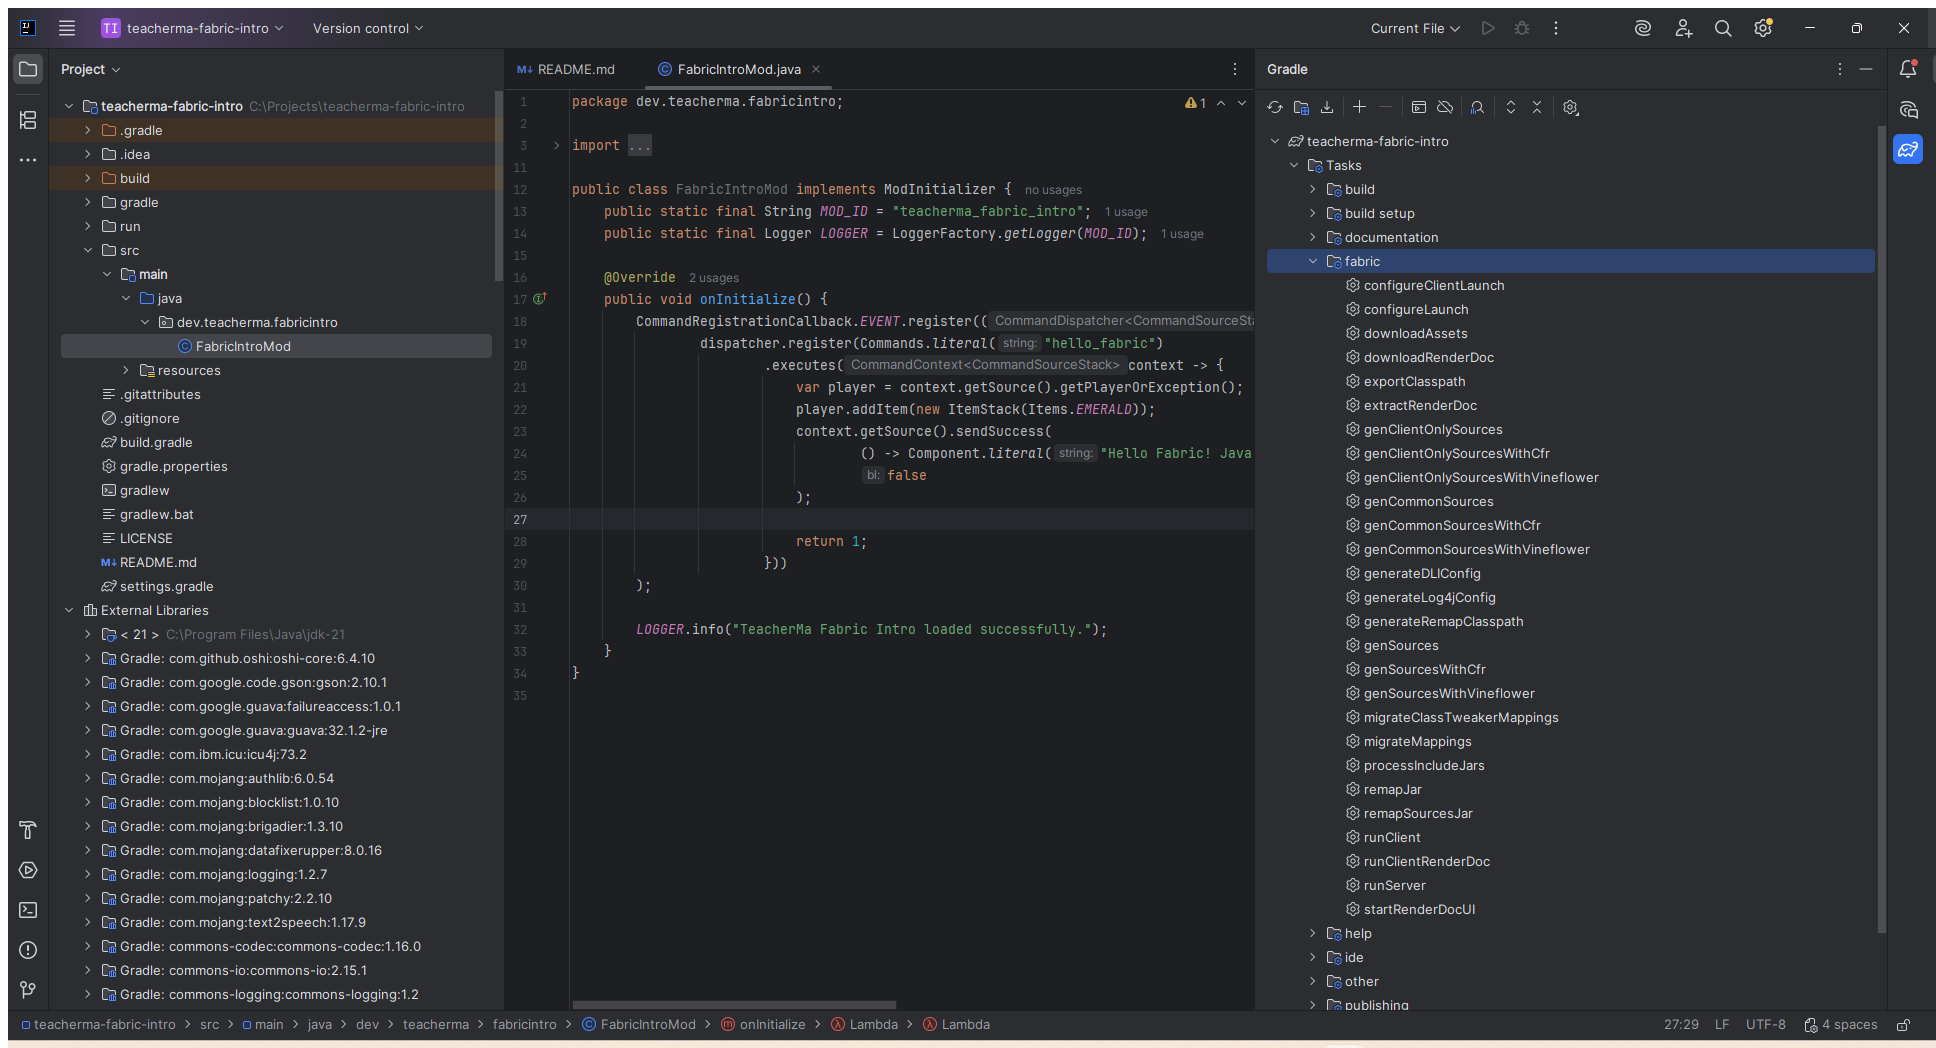This screenshot has width=1936, height=1048.
Task: Collapse all nodes in Gradle tree
Action: point(1537,107)
